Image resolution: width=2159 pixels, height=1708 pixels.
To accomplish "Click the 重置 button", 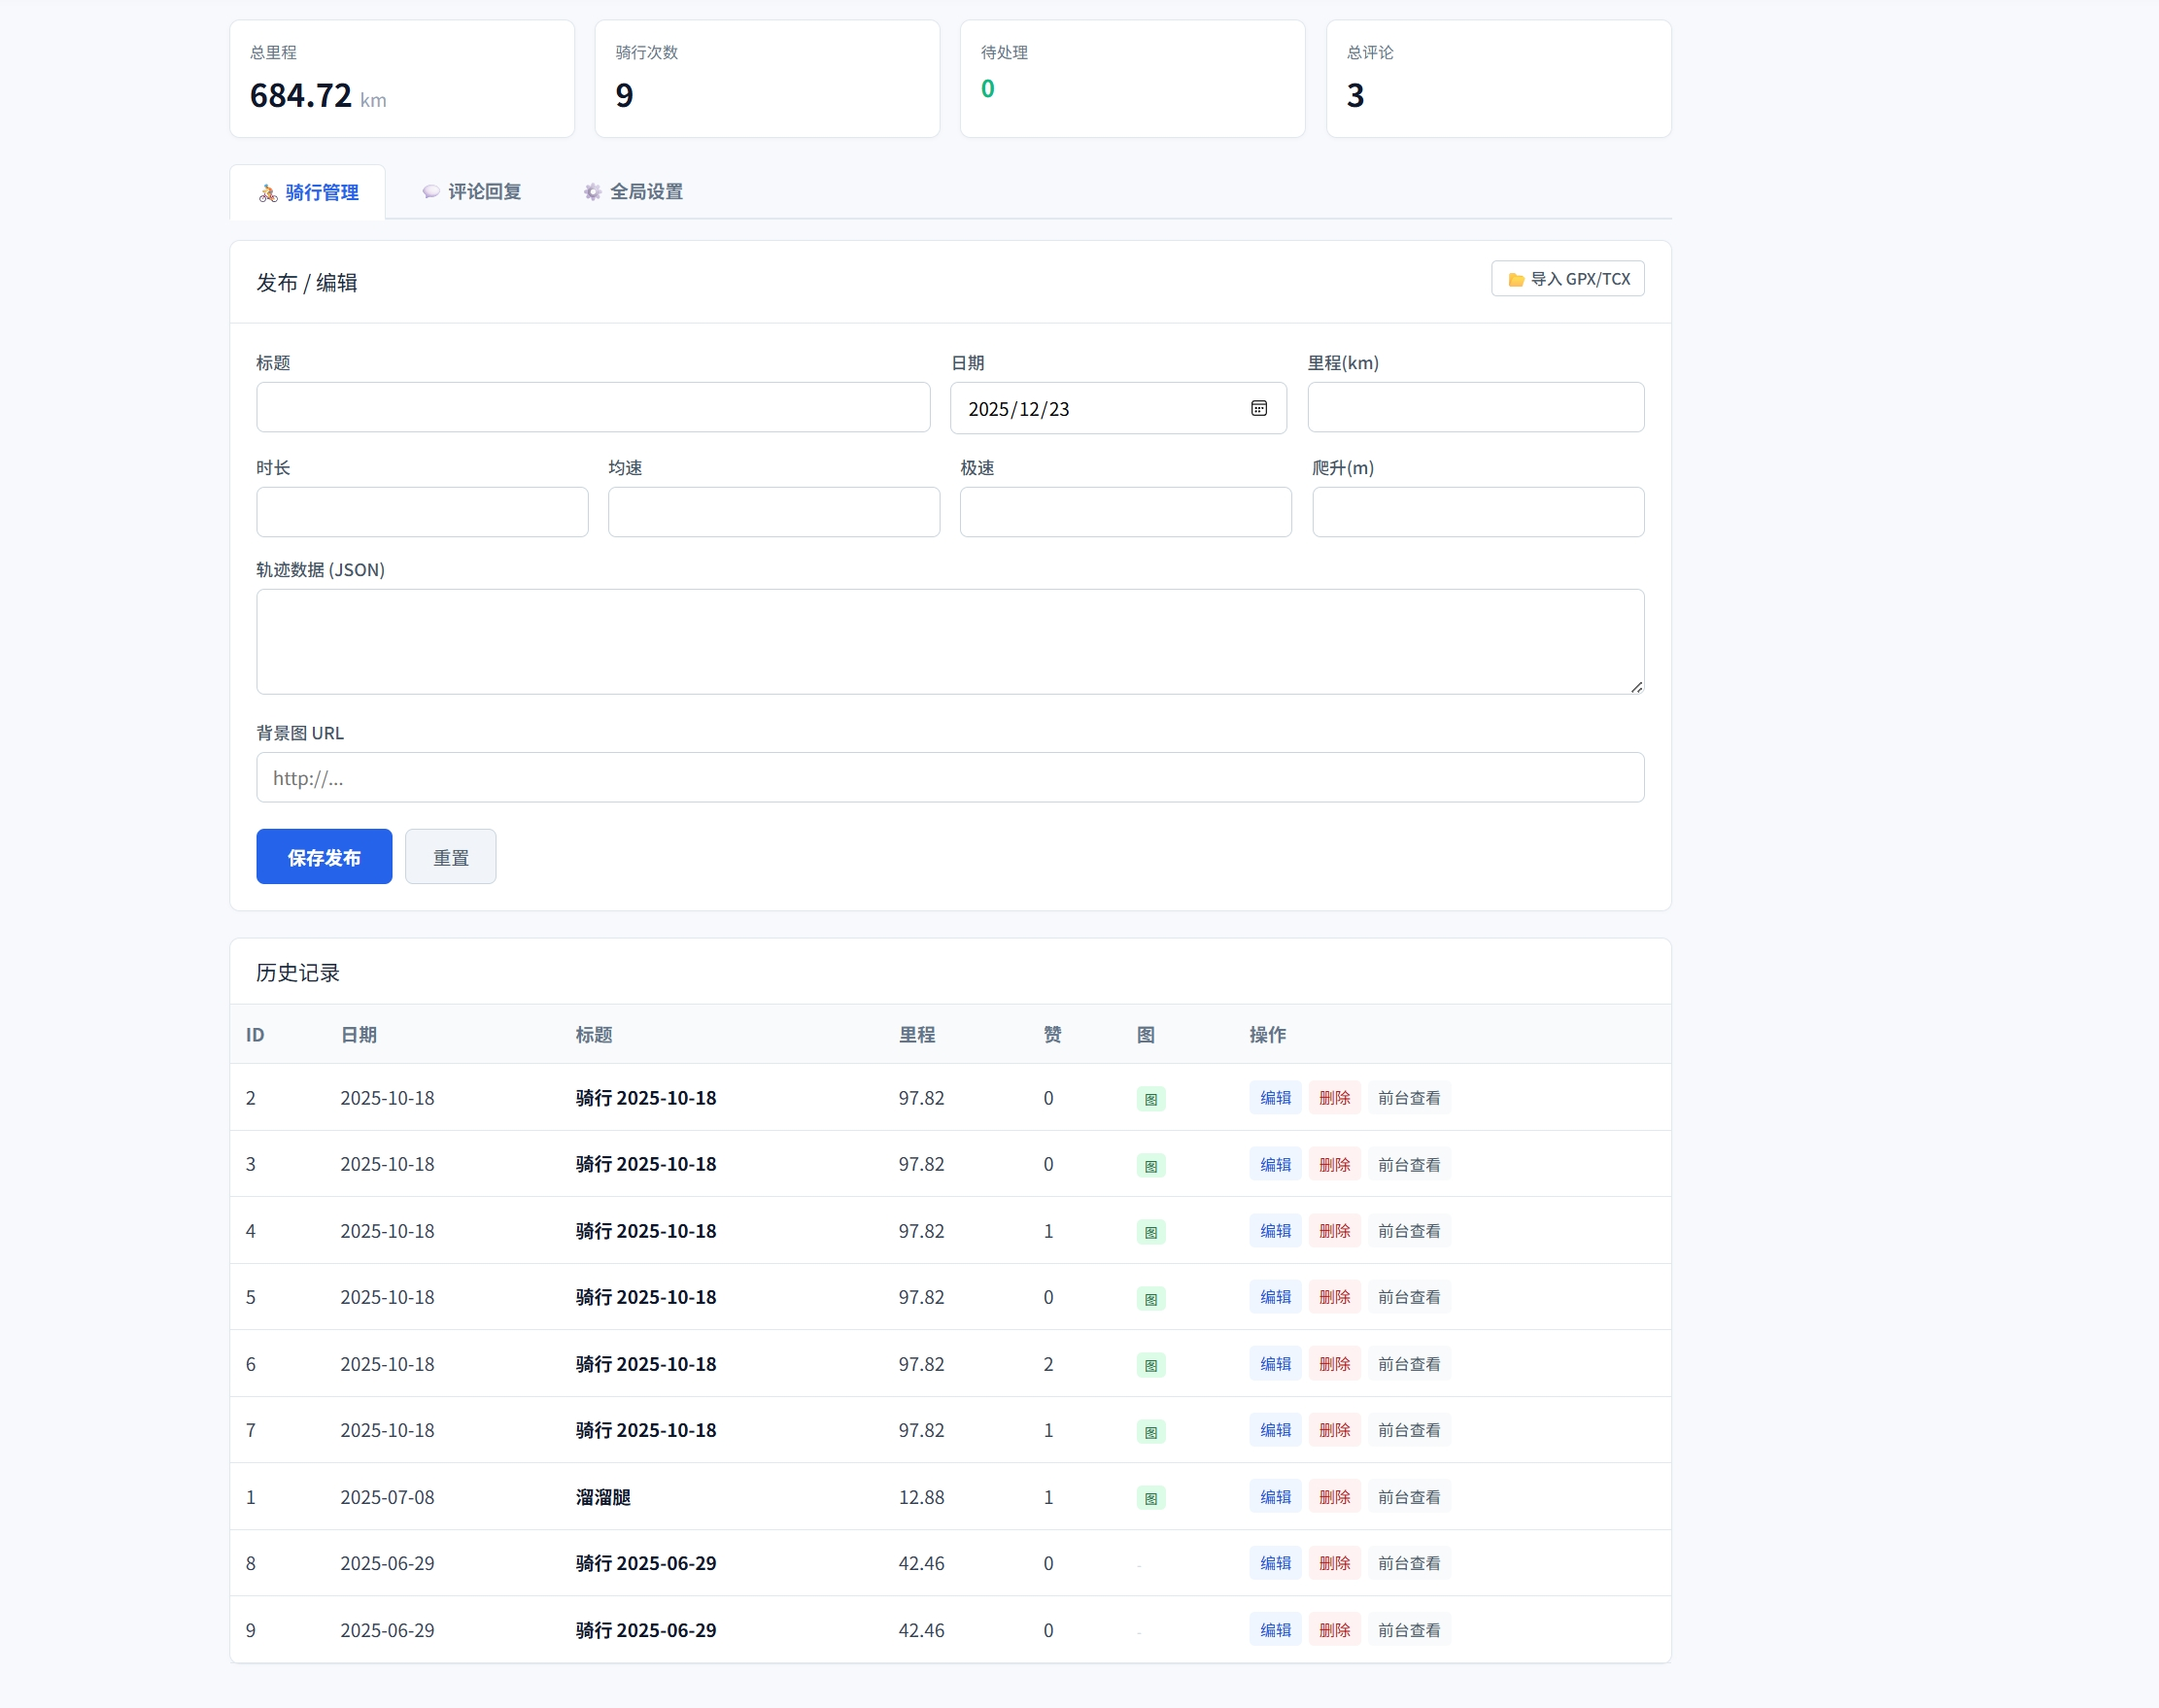I will point(450,857).
